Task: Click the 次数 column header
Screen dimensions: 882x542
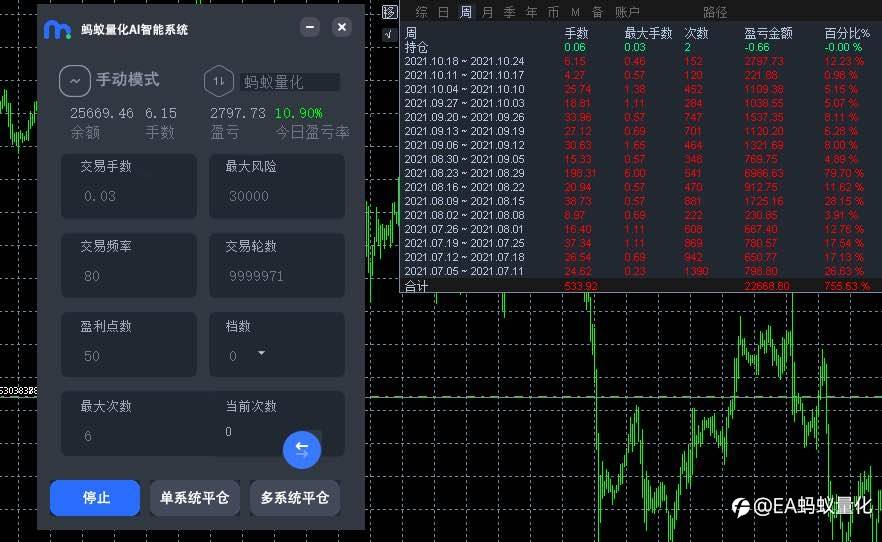Action: [696, 34]
